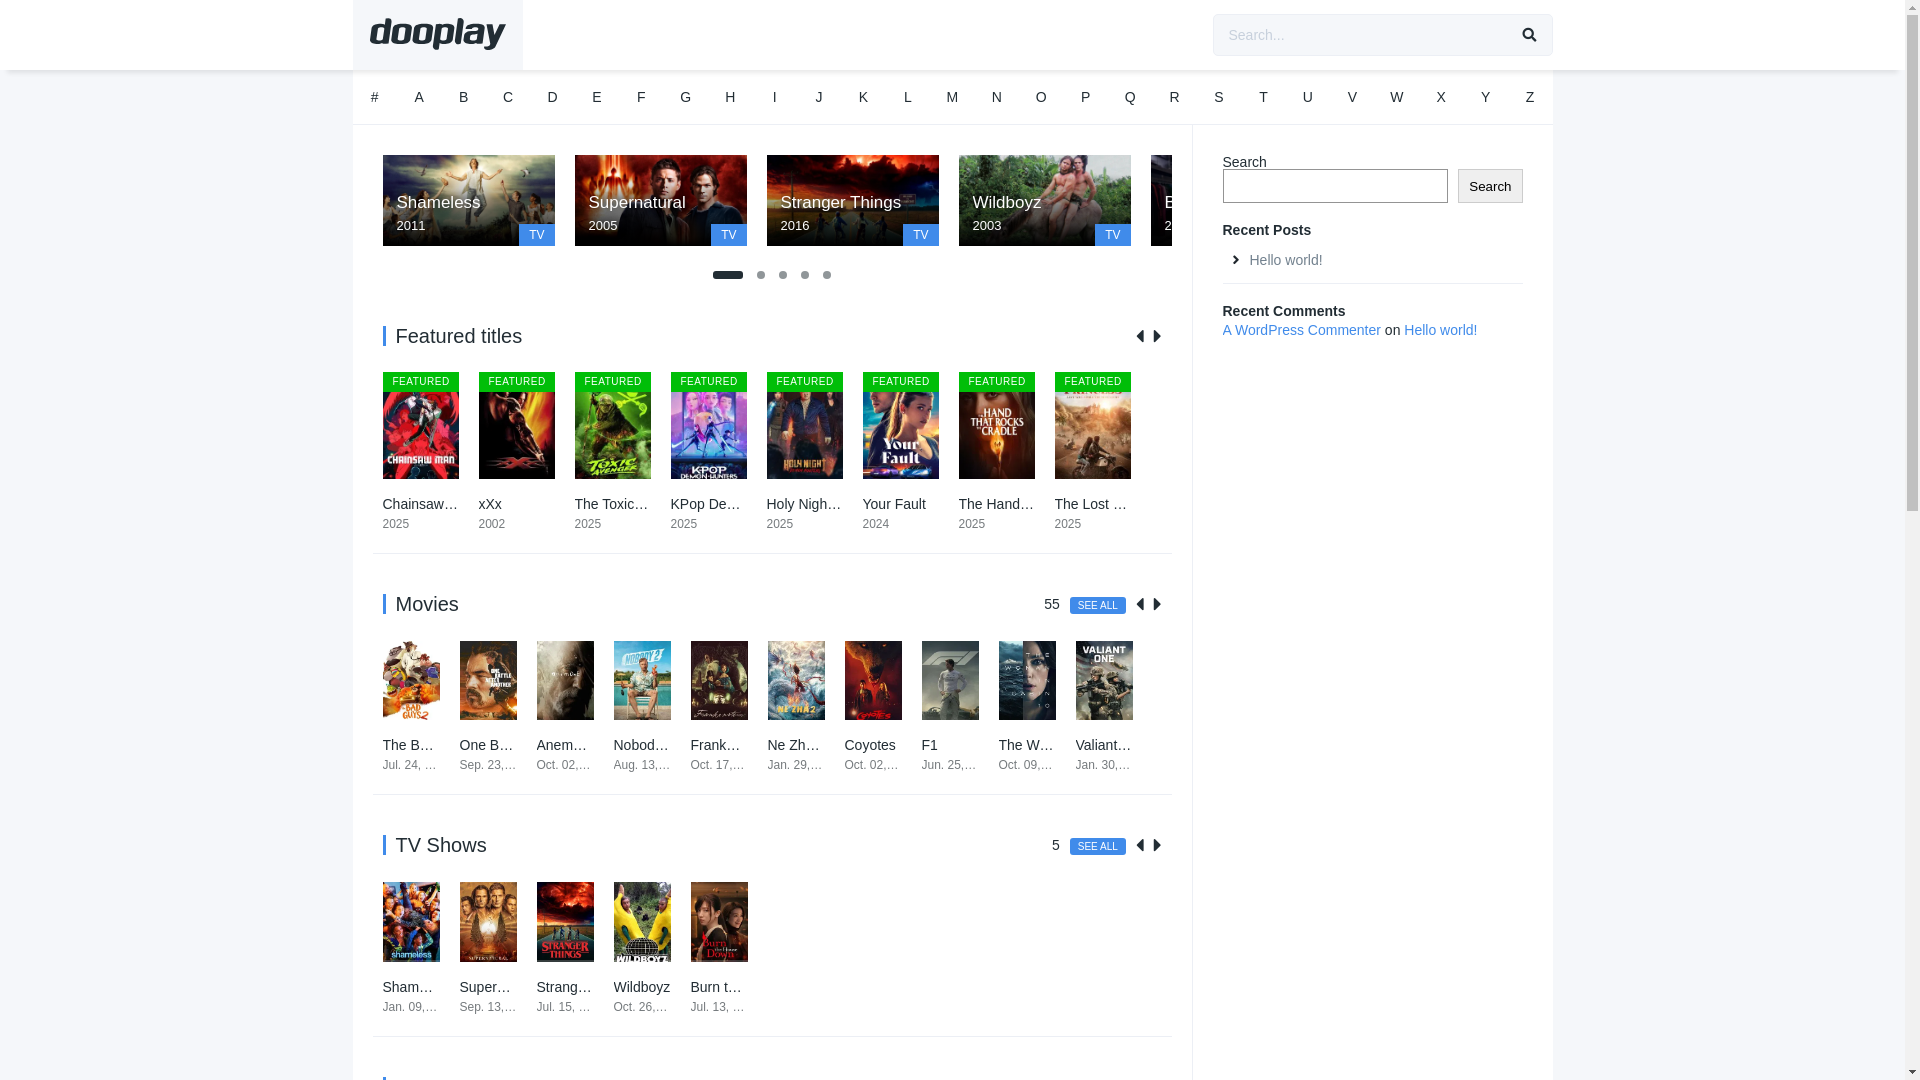Open Supernatural TV show poster
Screen dimensions: 1920x1080
(488, 922)
